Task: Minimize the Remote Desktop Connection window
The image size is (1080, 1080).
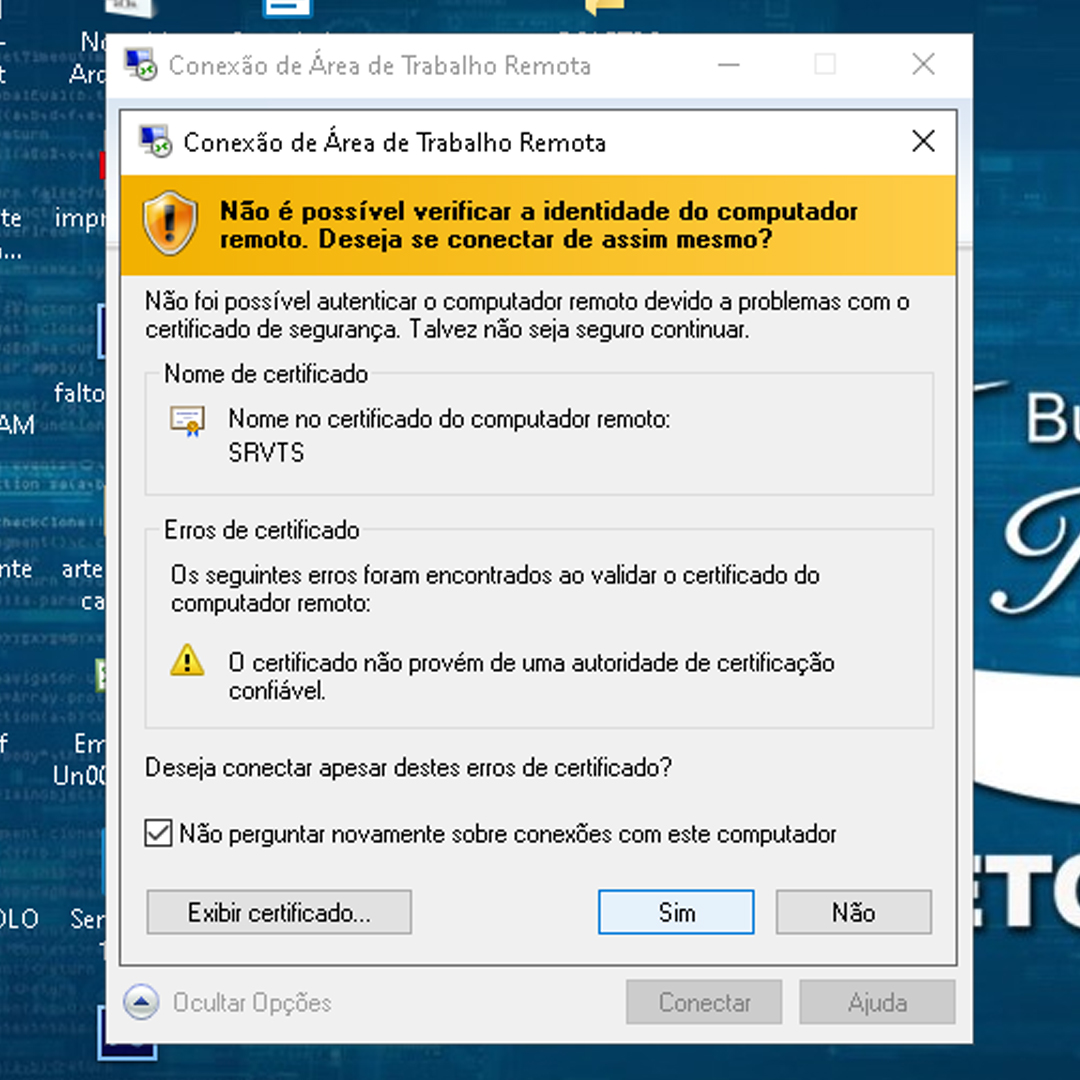Action: point(728,66)
